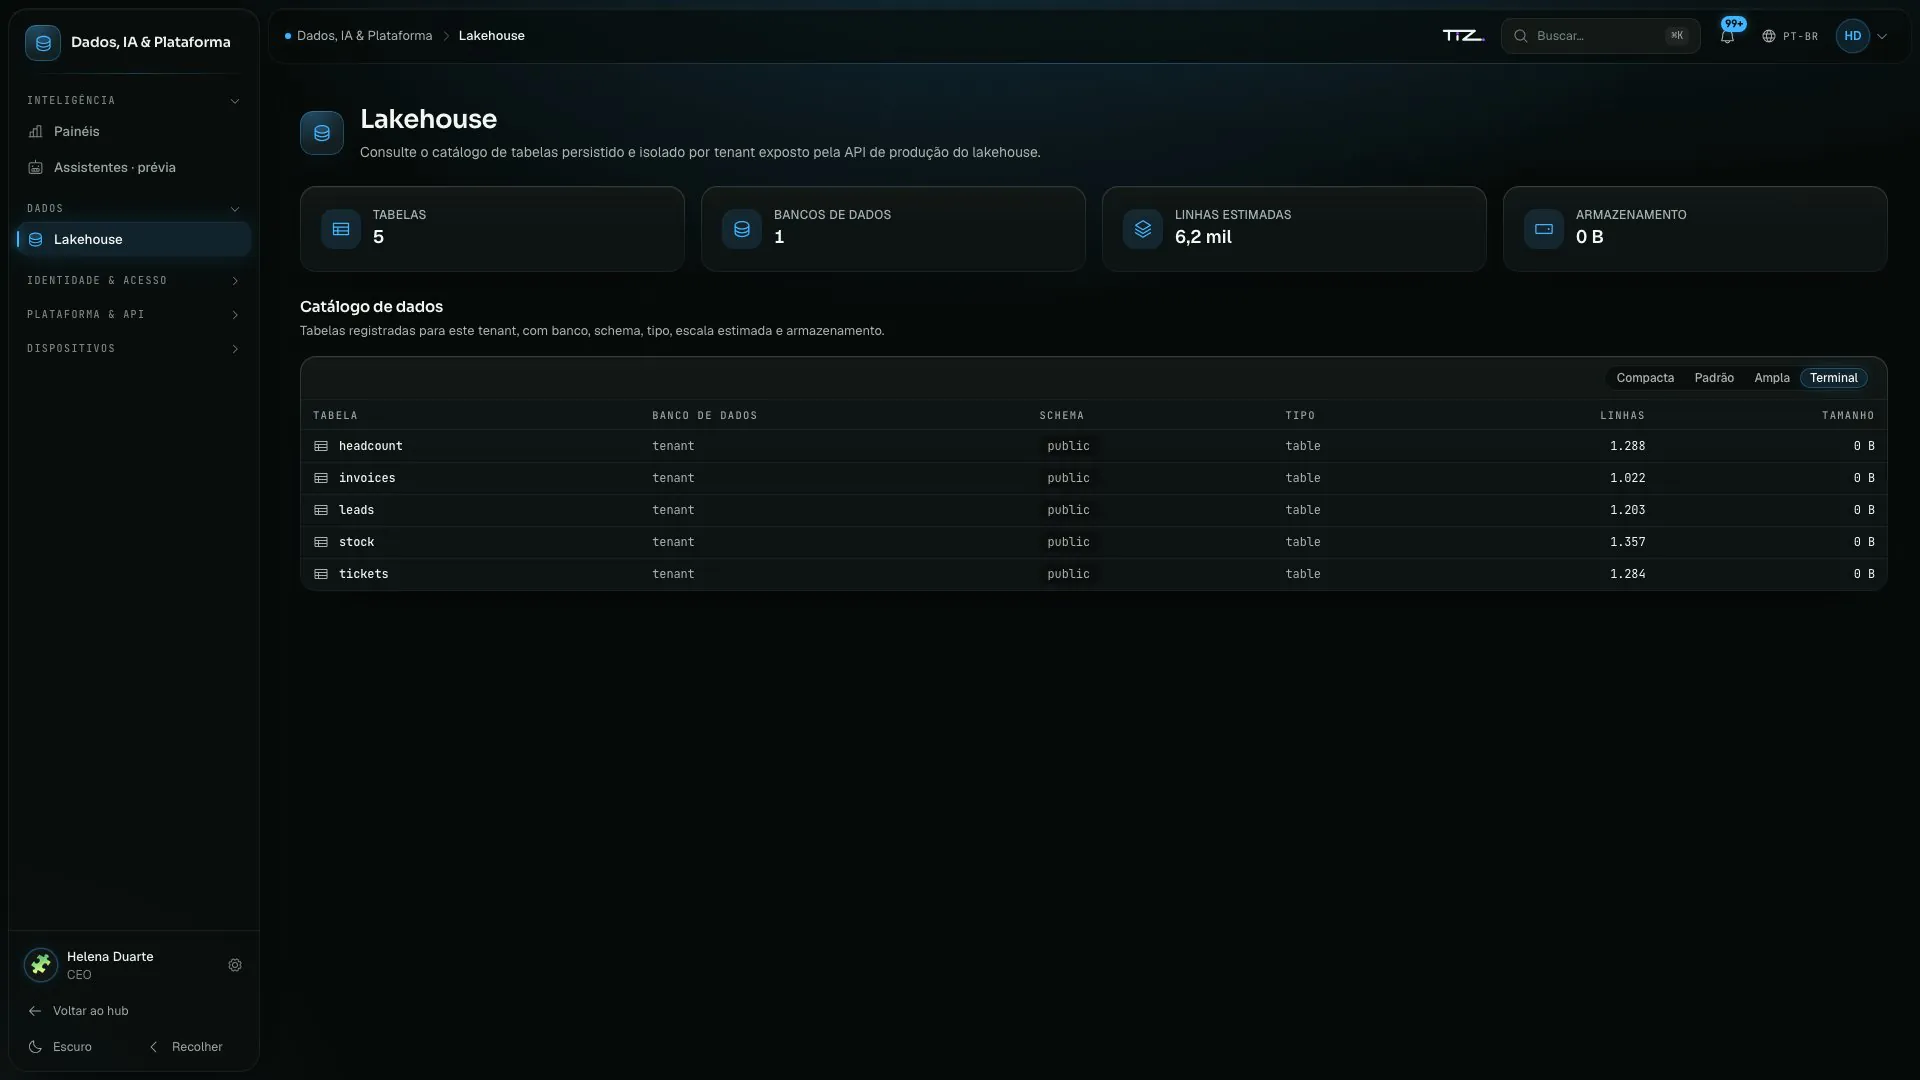Click the table icon beside headcount
The height and width of the screenshot is (1080, 1920).
321,446
